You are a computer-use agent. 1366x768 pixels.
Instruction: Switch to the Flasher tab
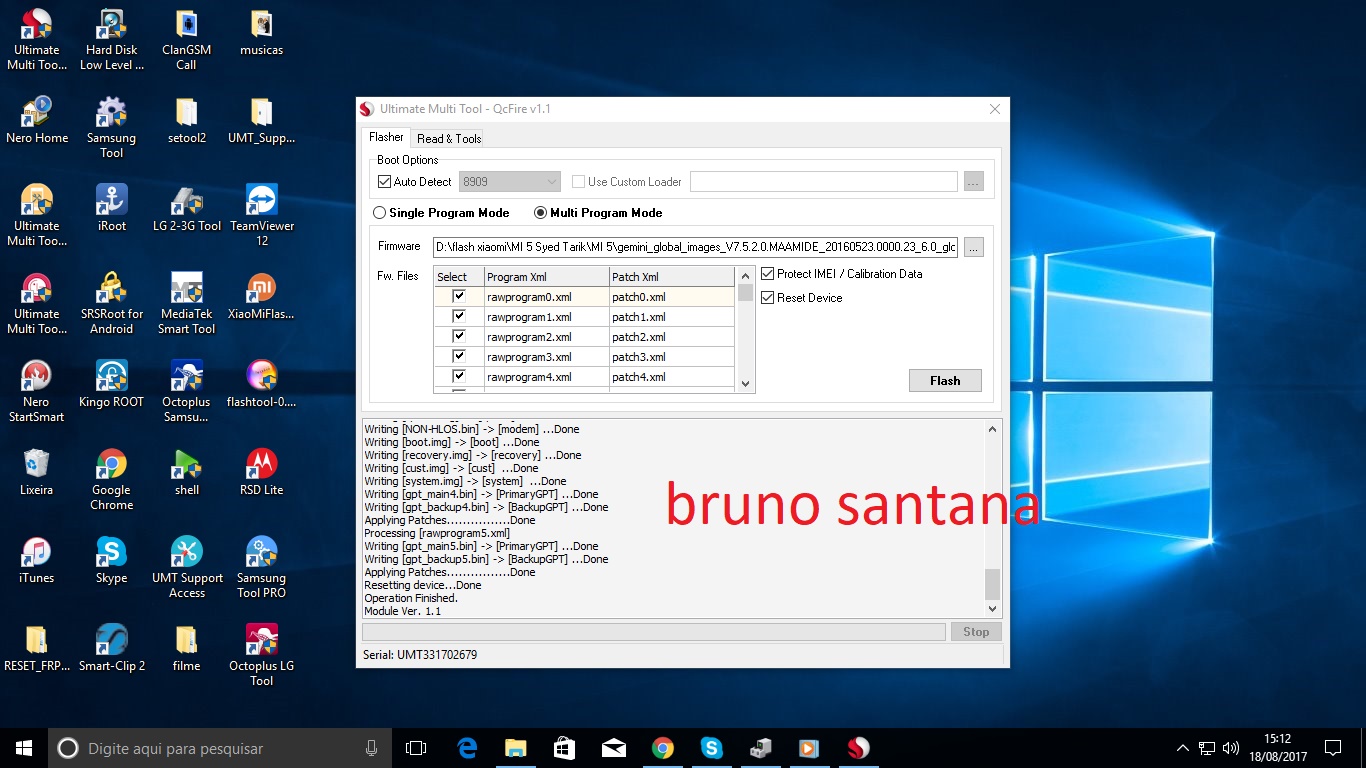point(386,138)
